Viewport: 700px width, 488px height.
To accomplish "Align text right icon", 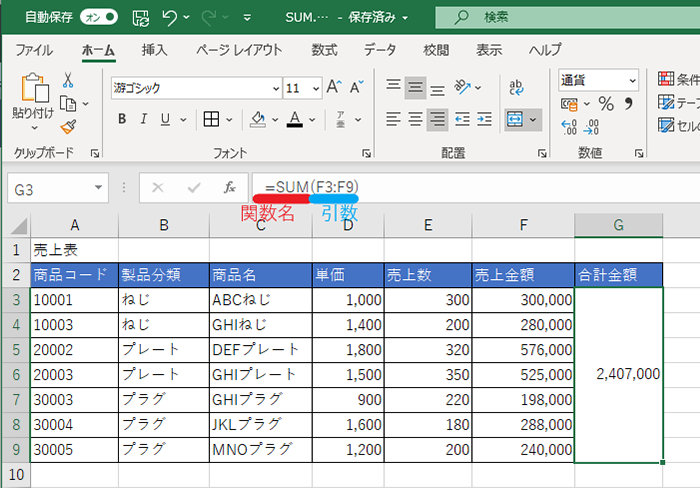I will tap(438, 119).
